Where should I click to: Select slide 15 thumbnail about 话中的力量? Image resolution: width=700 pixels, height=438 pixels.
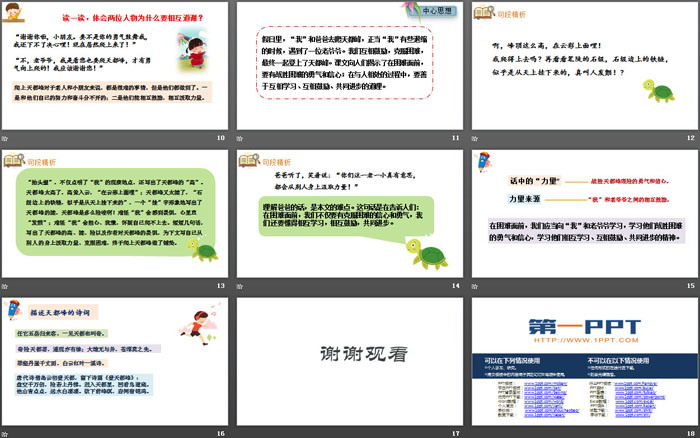[585, 213]
